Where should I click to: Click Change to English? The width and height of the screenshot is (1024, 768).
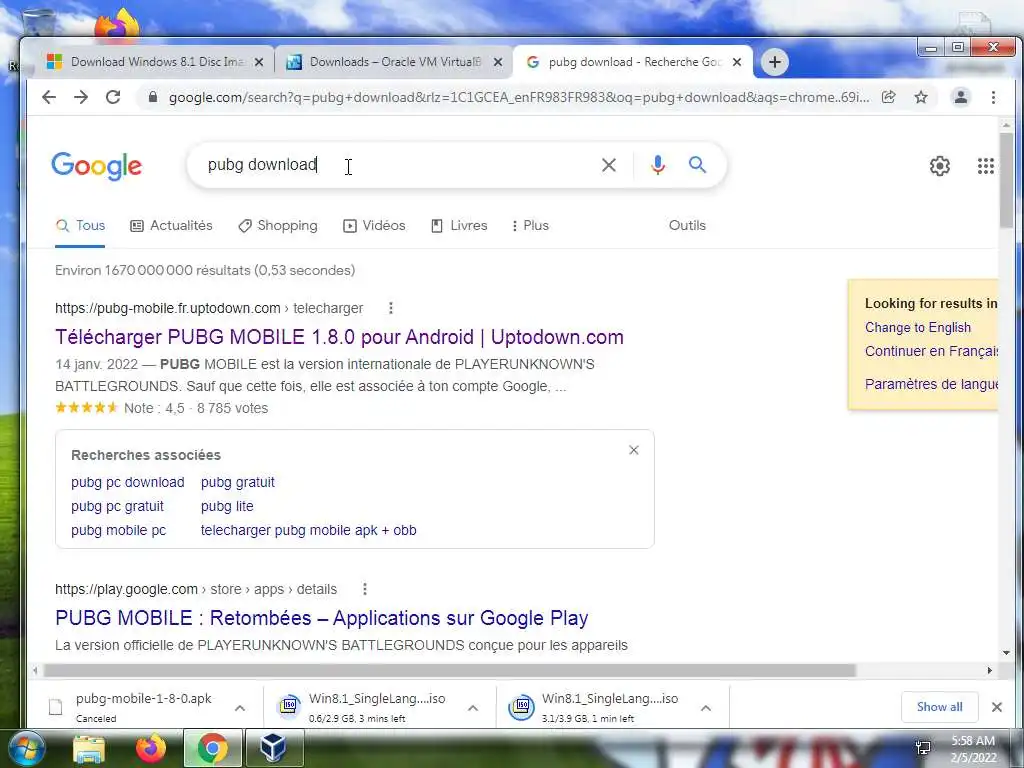(918, 327)
